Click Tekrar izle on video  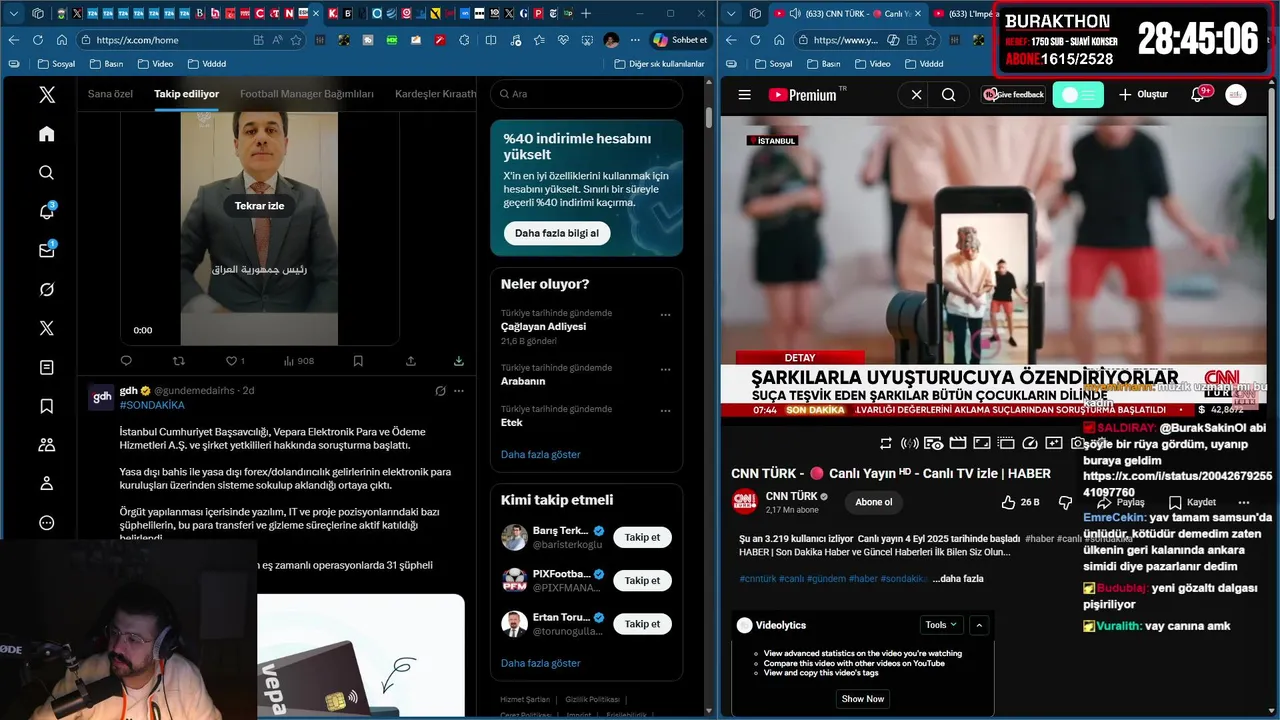[x=259, y=206]
